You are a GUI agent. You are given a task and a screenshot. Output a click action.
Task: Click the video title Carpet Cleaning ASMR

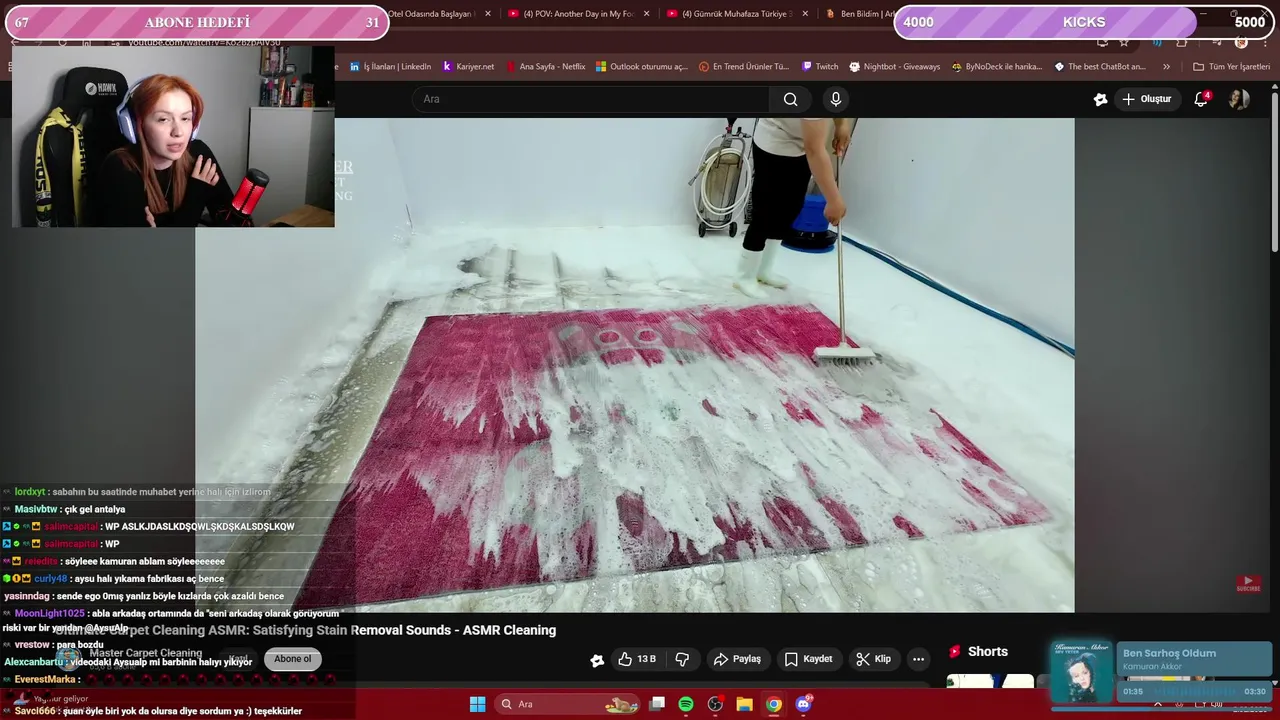(306, 630)
